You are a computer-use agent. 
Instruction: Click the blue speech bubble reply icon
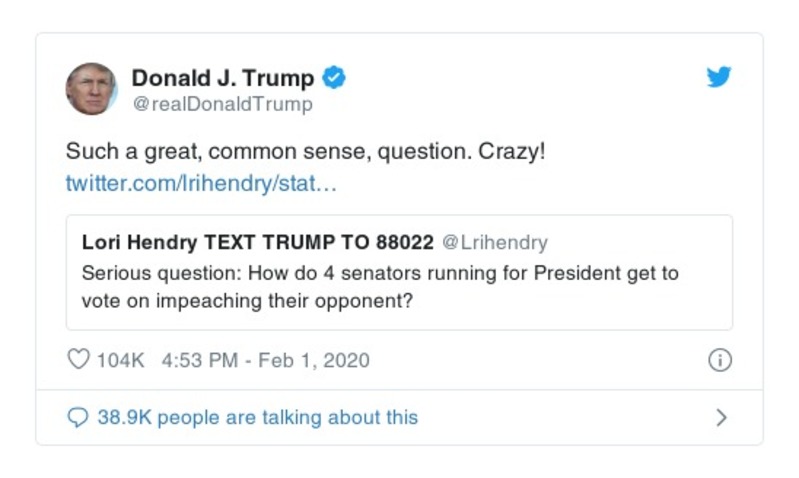pyautogui.click(x=78, y=418)
